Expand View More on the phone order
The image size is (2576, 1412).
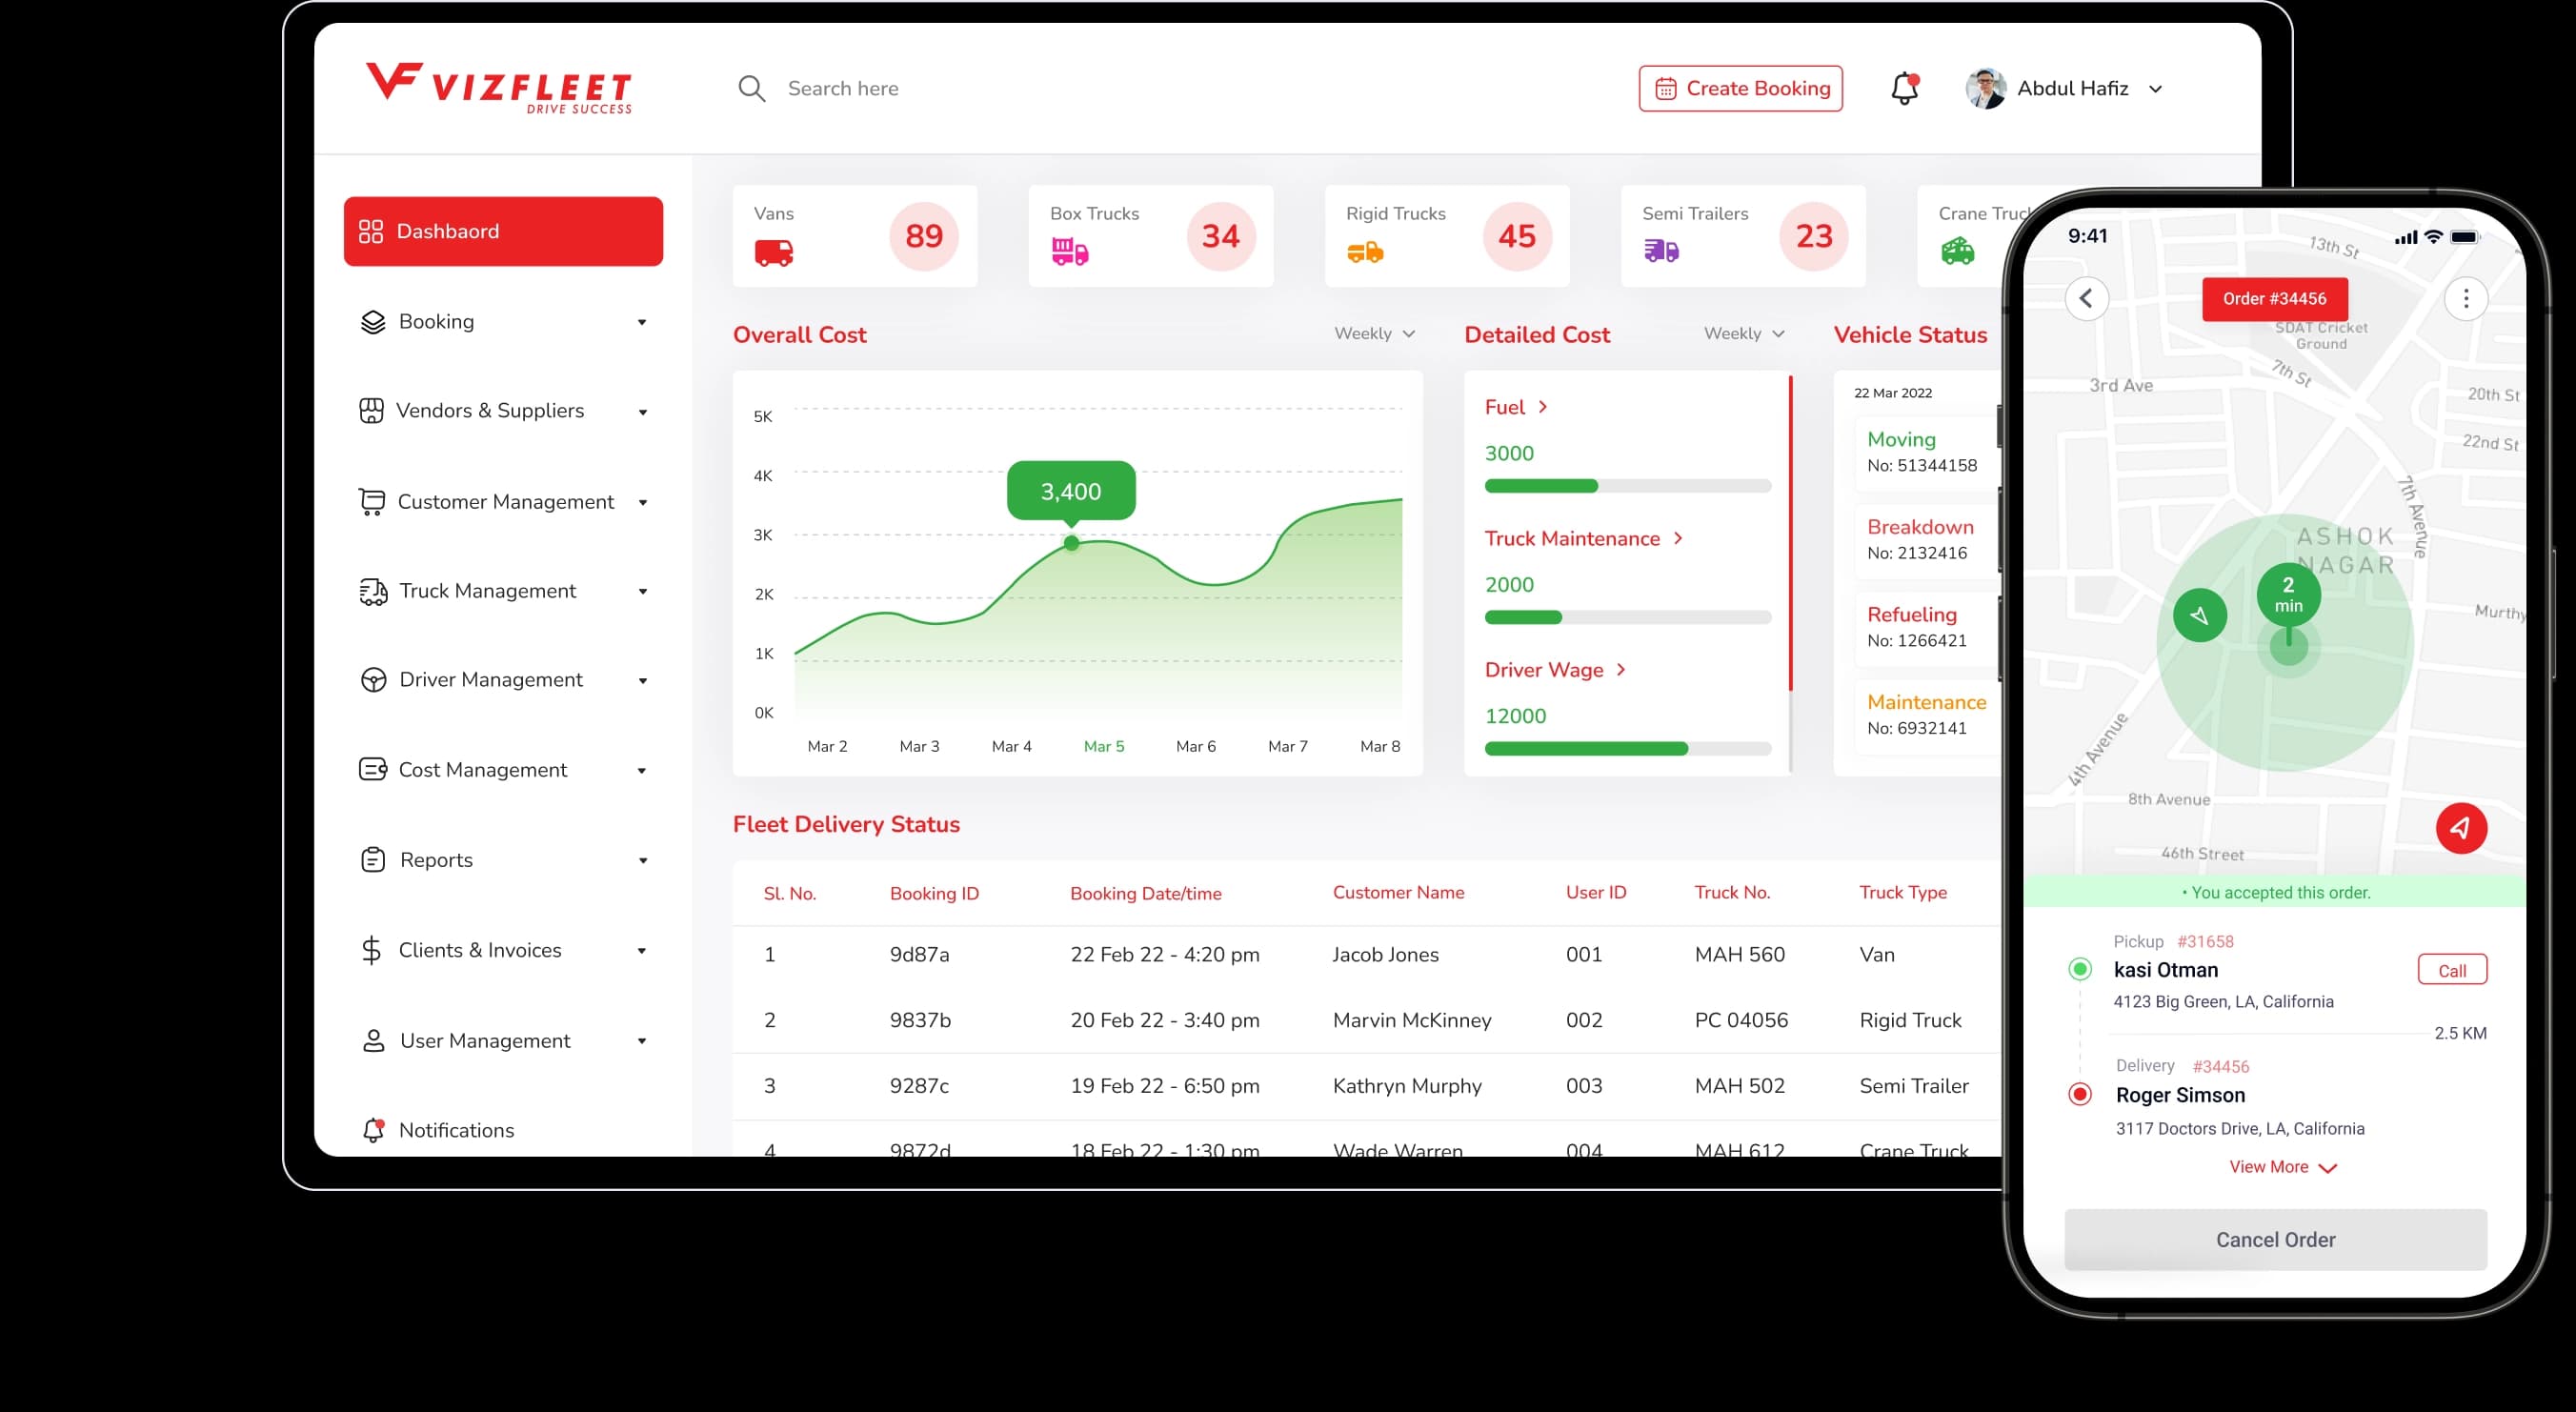pyautogui.click(x=2282, y=1167)
